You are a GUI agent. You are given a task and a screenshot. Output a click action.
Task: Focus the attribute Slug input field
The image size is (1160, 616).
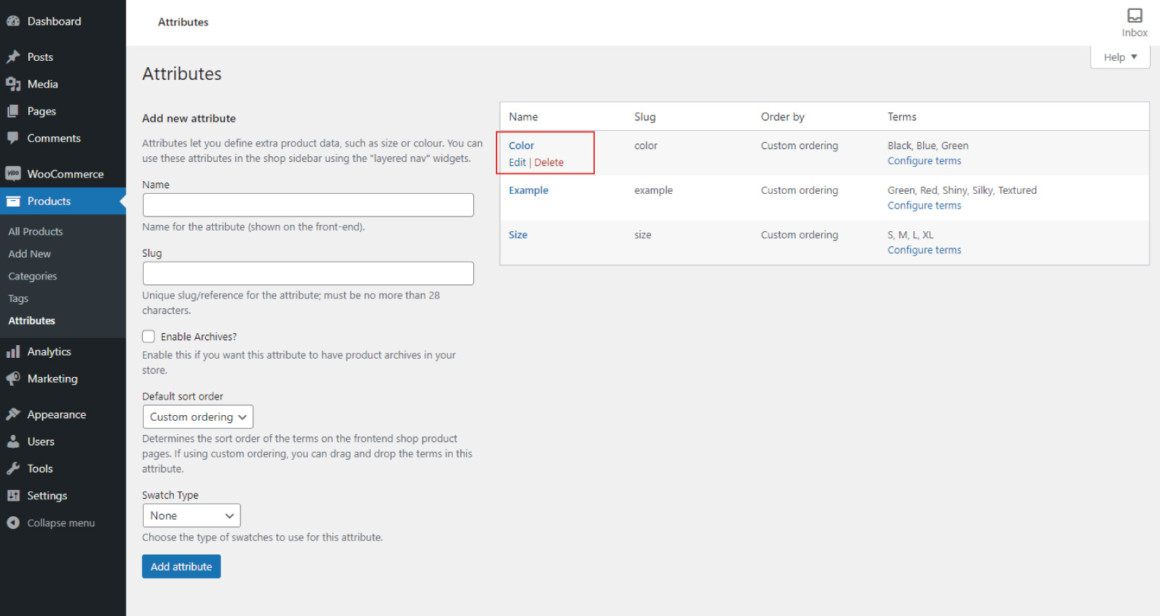point(308,273)
